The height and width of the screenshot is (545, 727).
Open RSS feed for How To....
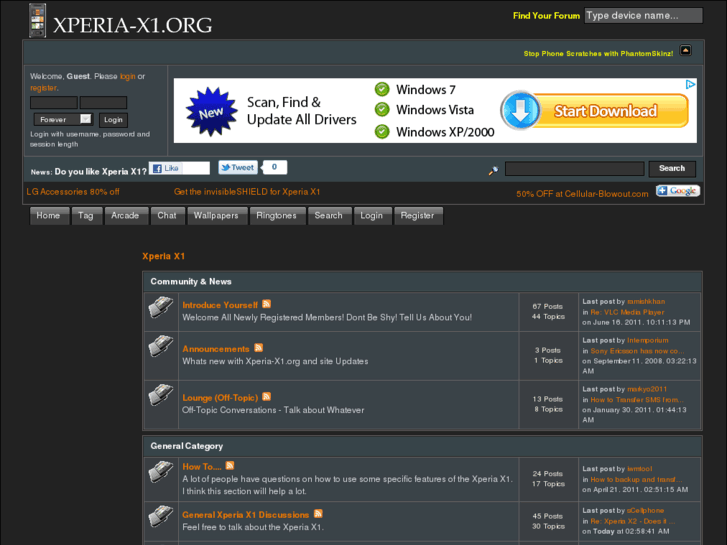click(230, 465)
